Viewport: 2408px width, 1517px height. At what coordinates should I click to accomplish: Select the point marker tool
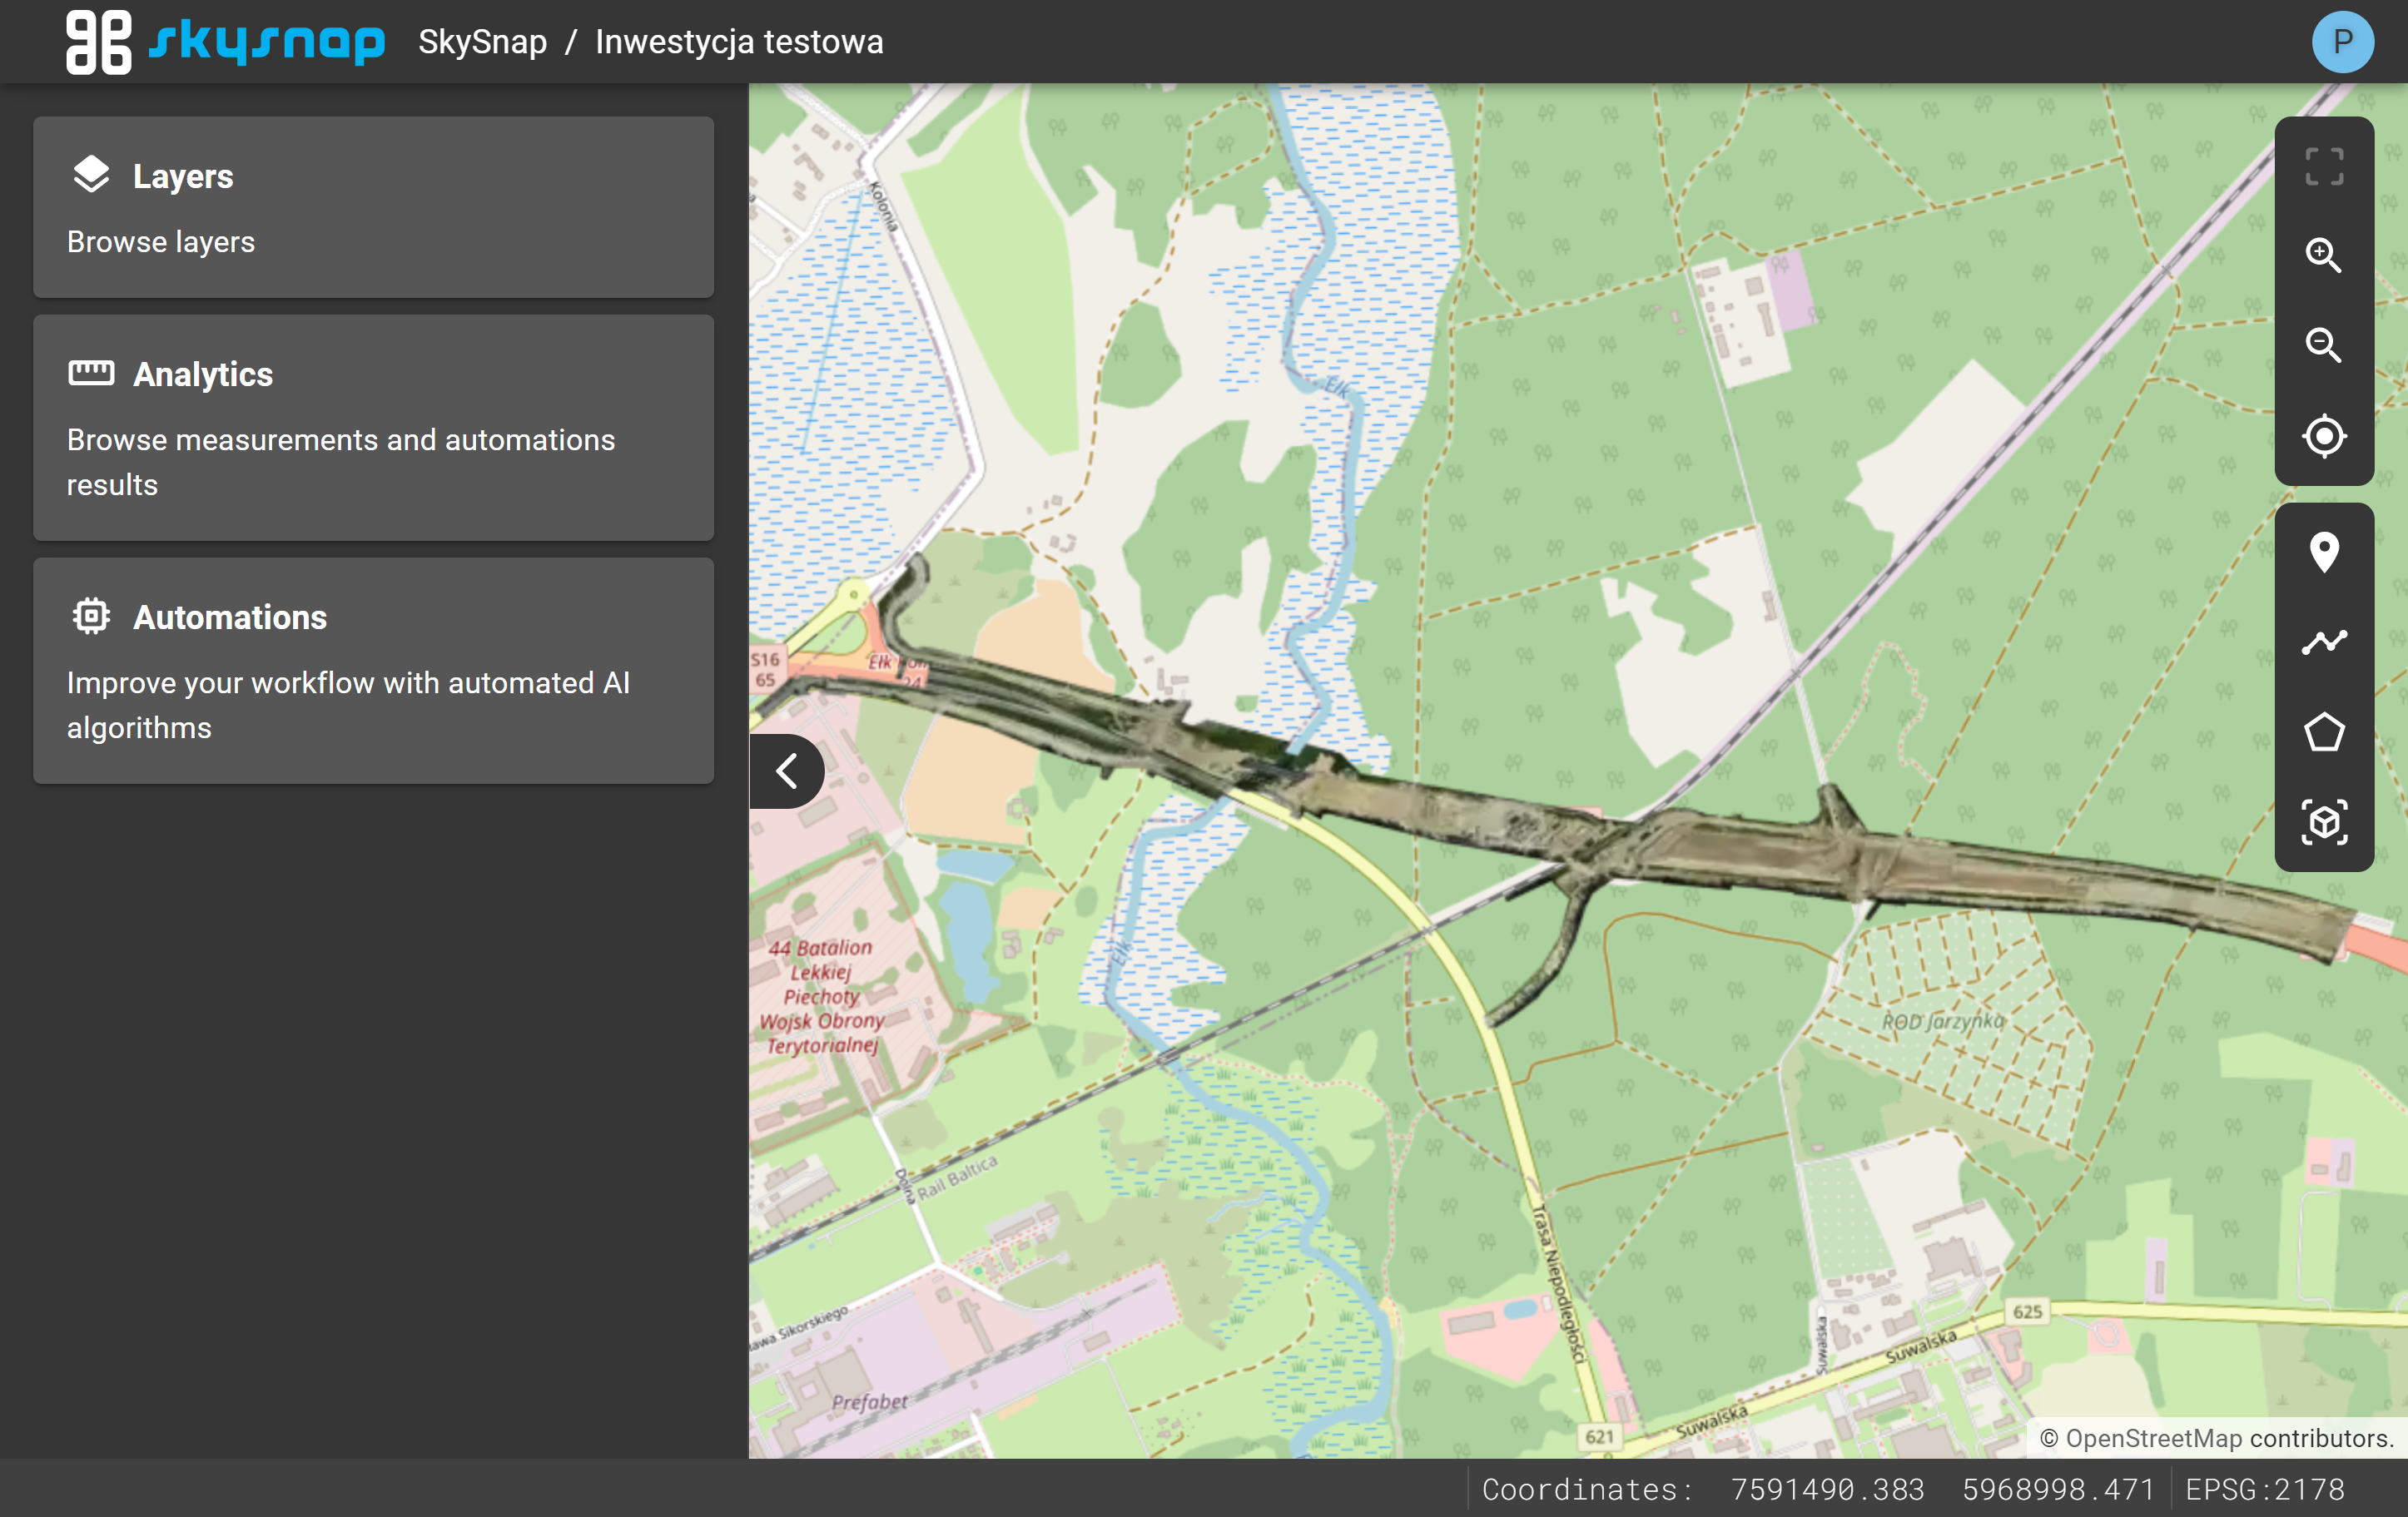[x=2324, y=552]
